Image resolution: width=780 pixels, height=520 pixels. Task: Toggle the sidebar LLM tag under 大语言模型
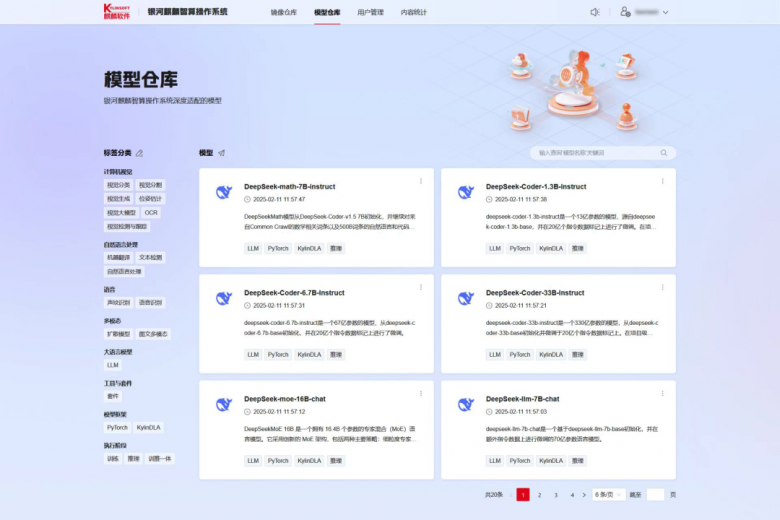[113, 365]
